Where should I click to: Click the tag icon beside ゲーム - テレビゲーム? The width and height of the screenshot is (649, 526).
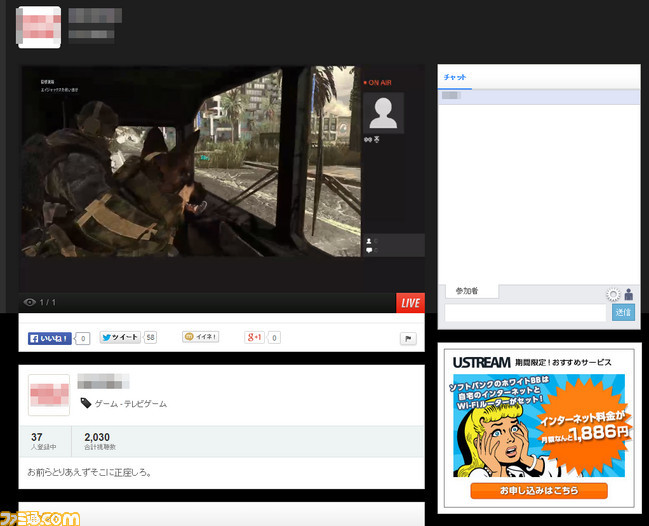coord(86,403)
